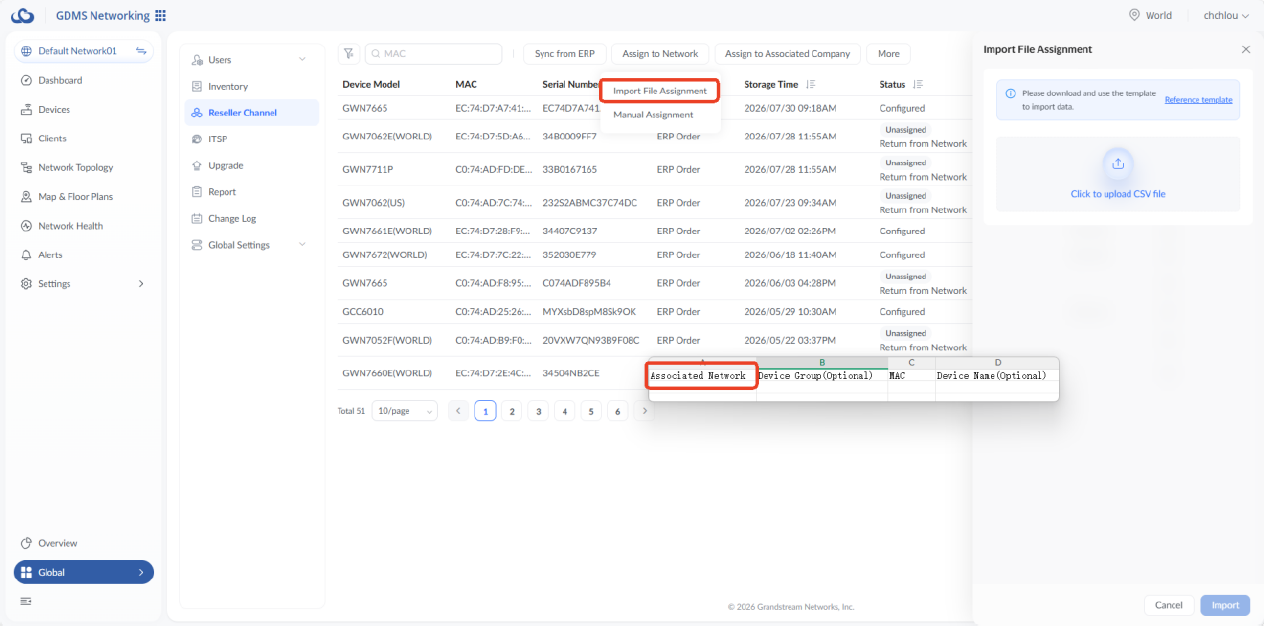Click Cancel in the import panel
Screen dimensions: 1264x626
pyautogui.click(x=1169, y=605)
